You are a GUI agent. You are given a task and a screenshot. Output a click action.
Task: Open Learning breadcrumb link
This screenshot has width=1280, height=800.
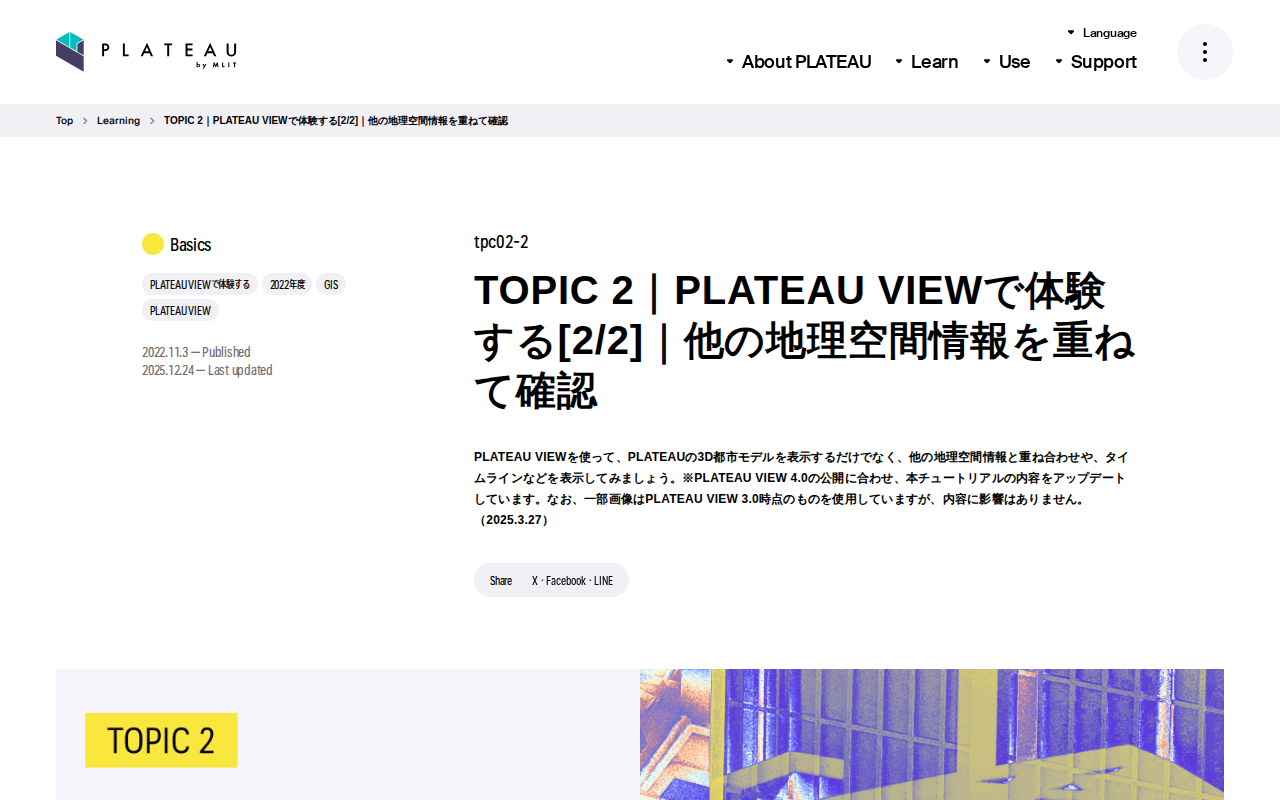pos(118,121)
